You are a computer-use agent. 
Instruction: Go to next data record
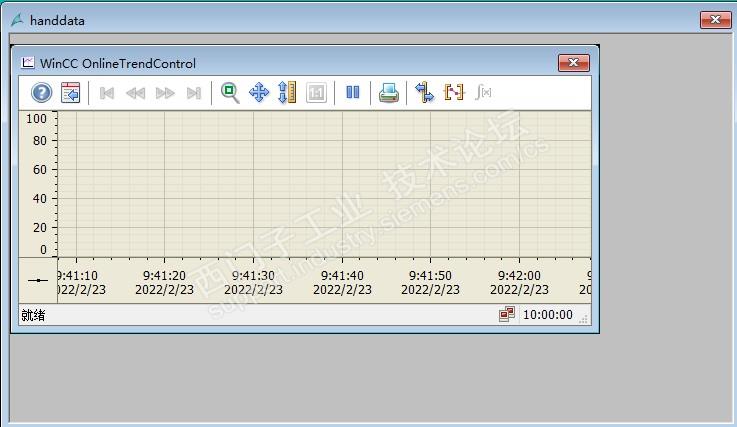click(165, 93)
